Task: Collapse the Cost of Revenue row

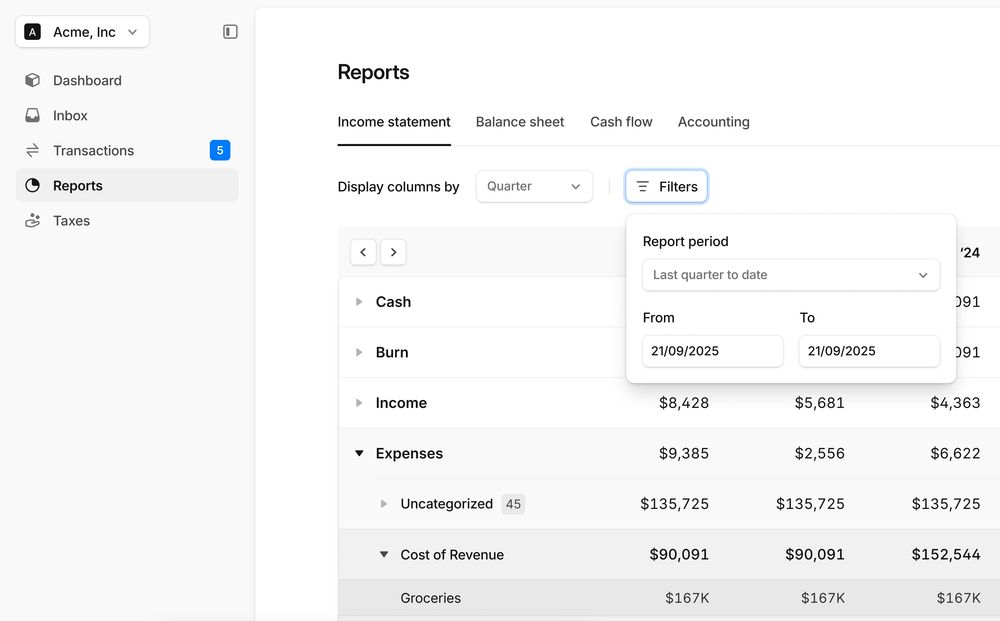Action: [384, 555]
